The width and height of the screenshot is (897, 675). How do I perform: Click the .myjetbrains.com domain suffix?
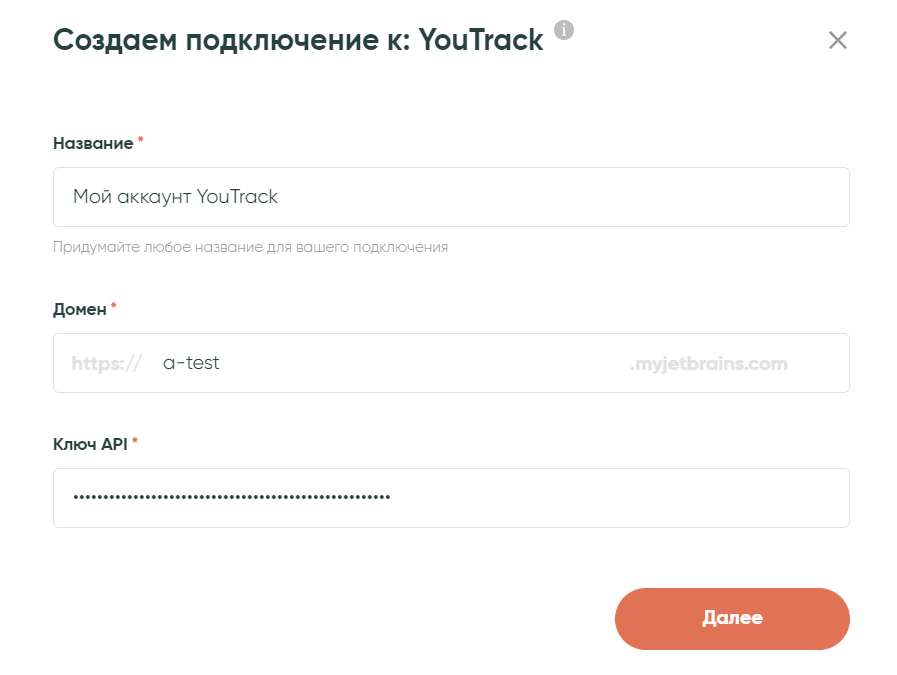708,363
